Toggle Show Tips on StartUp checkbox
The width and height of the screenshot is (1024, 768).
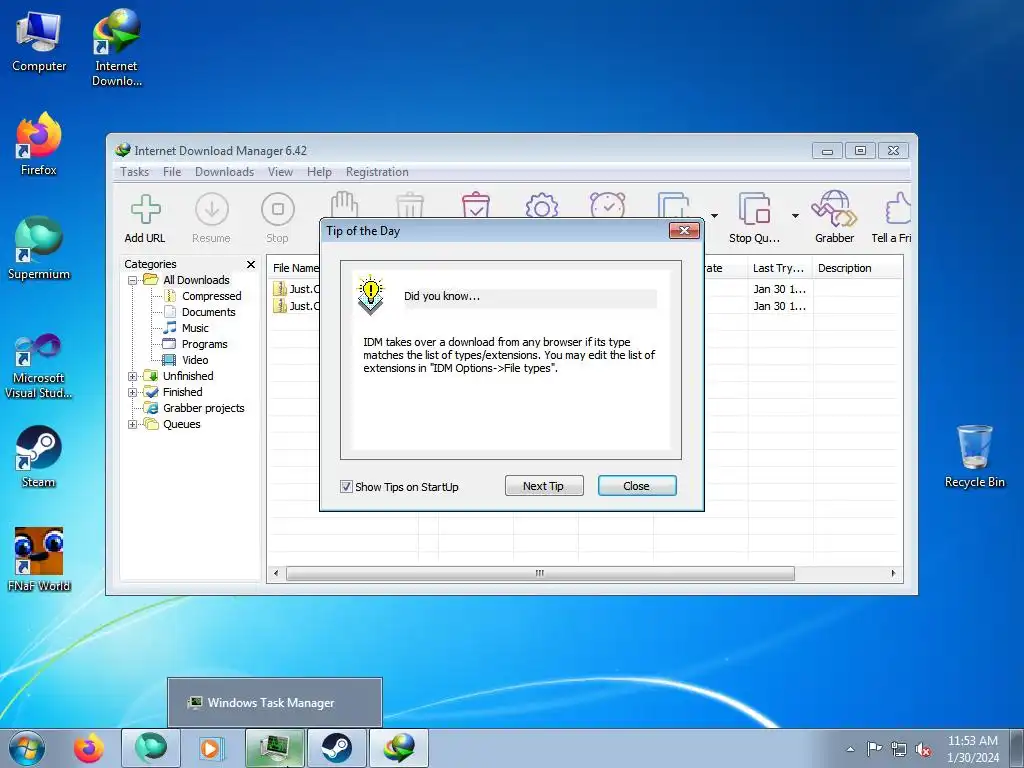point(346,487)
